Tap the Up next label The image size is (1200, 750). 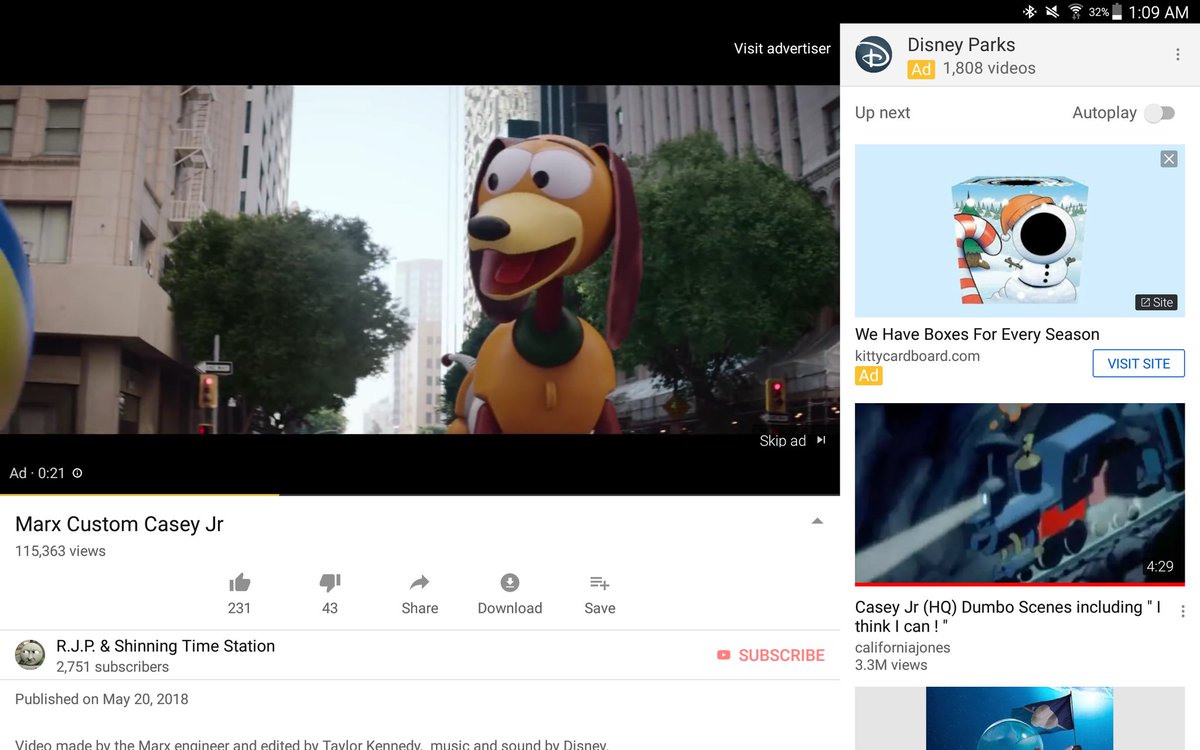[882, 113]
